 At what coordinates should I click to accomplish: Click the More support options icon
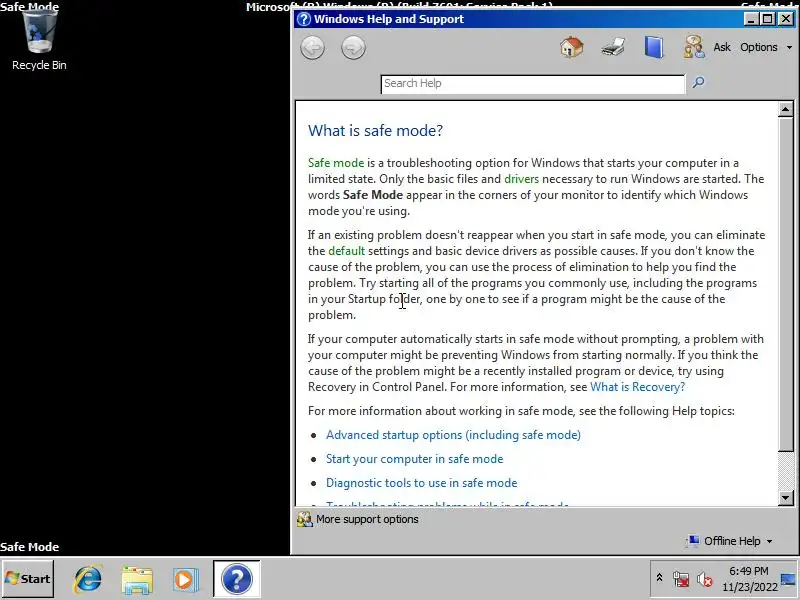(x=305, y=519)
